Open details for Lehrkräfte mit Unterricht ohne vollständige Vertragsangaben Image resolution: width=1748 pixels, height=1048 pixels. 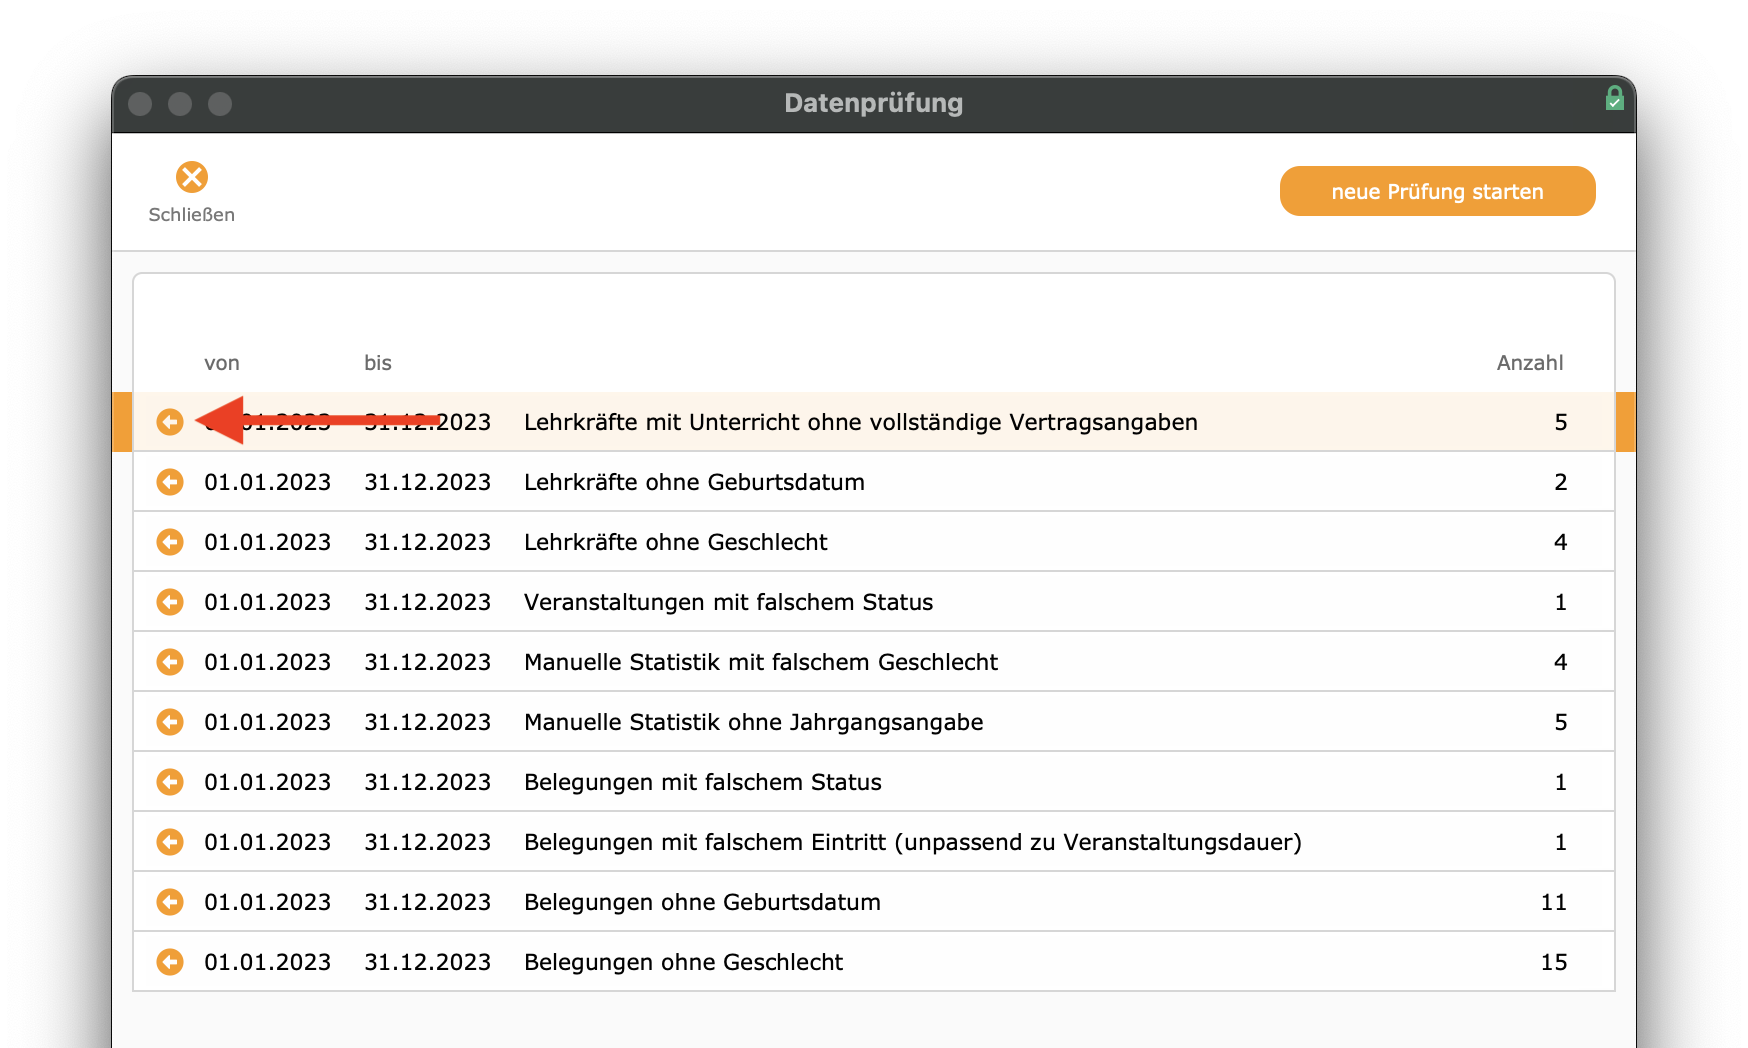(170, 422)
